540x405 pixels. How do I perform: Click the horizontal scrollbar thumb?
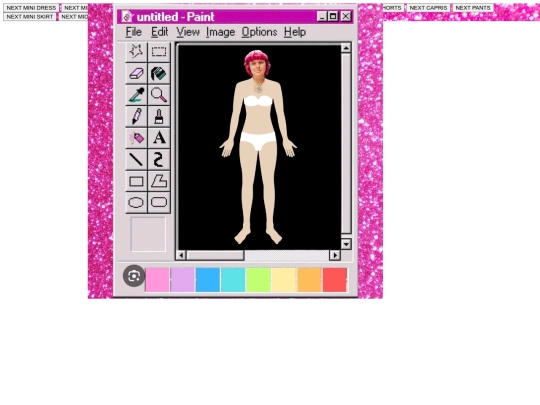coord(215,255)
